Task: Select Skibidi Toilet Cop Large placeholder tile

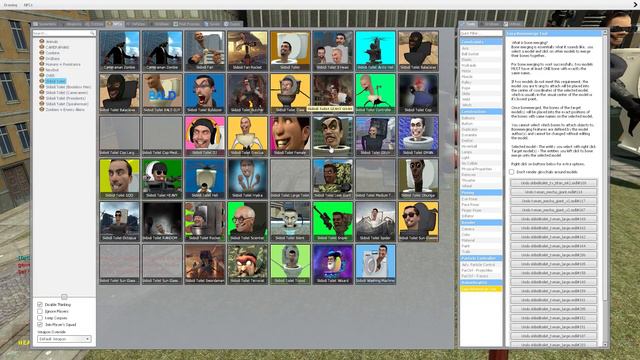Action: pos(119,136)
